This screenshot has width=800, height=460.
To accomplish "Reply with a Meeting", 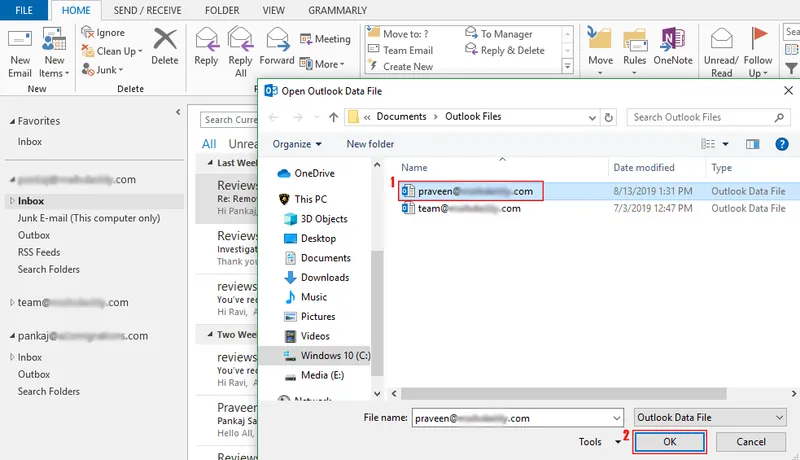I will tap(326, 39).
